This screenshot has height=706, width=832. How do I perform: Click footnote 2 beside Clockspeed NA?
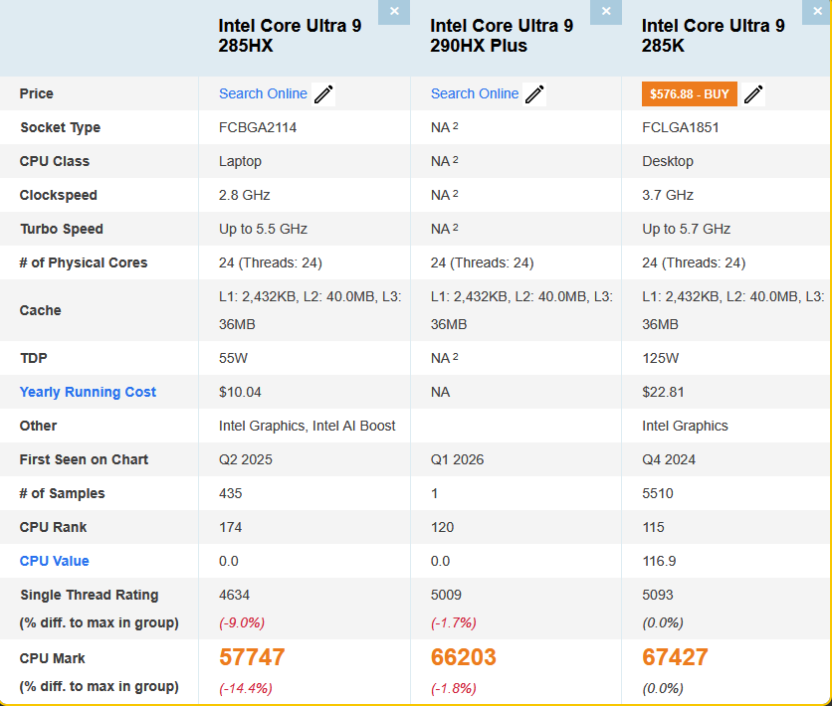(455, 194)
